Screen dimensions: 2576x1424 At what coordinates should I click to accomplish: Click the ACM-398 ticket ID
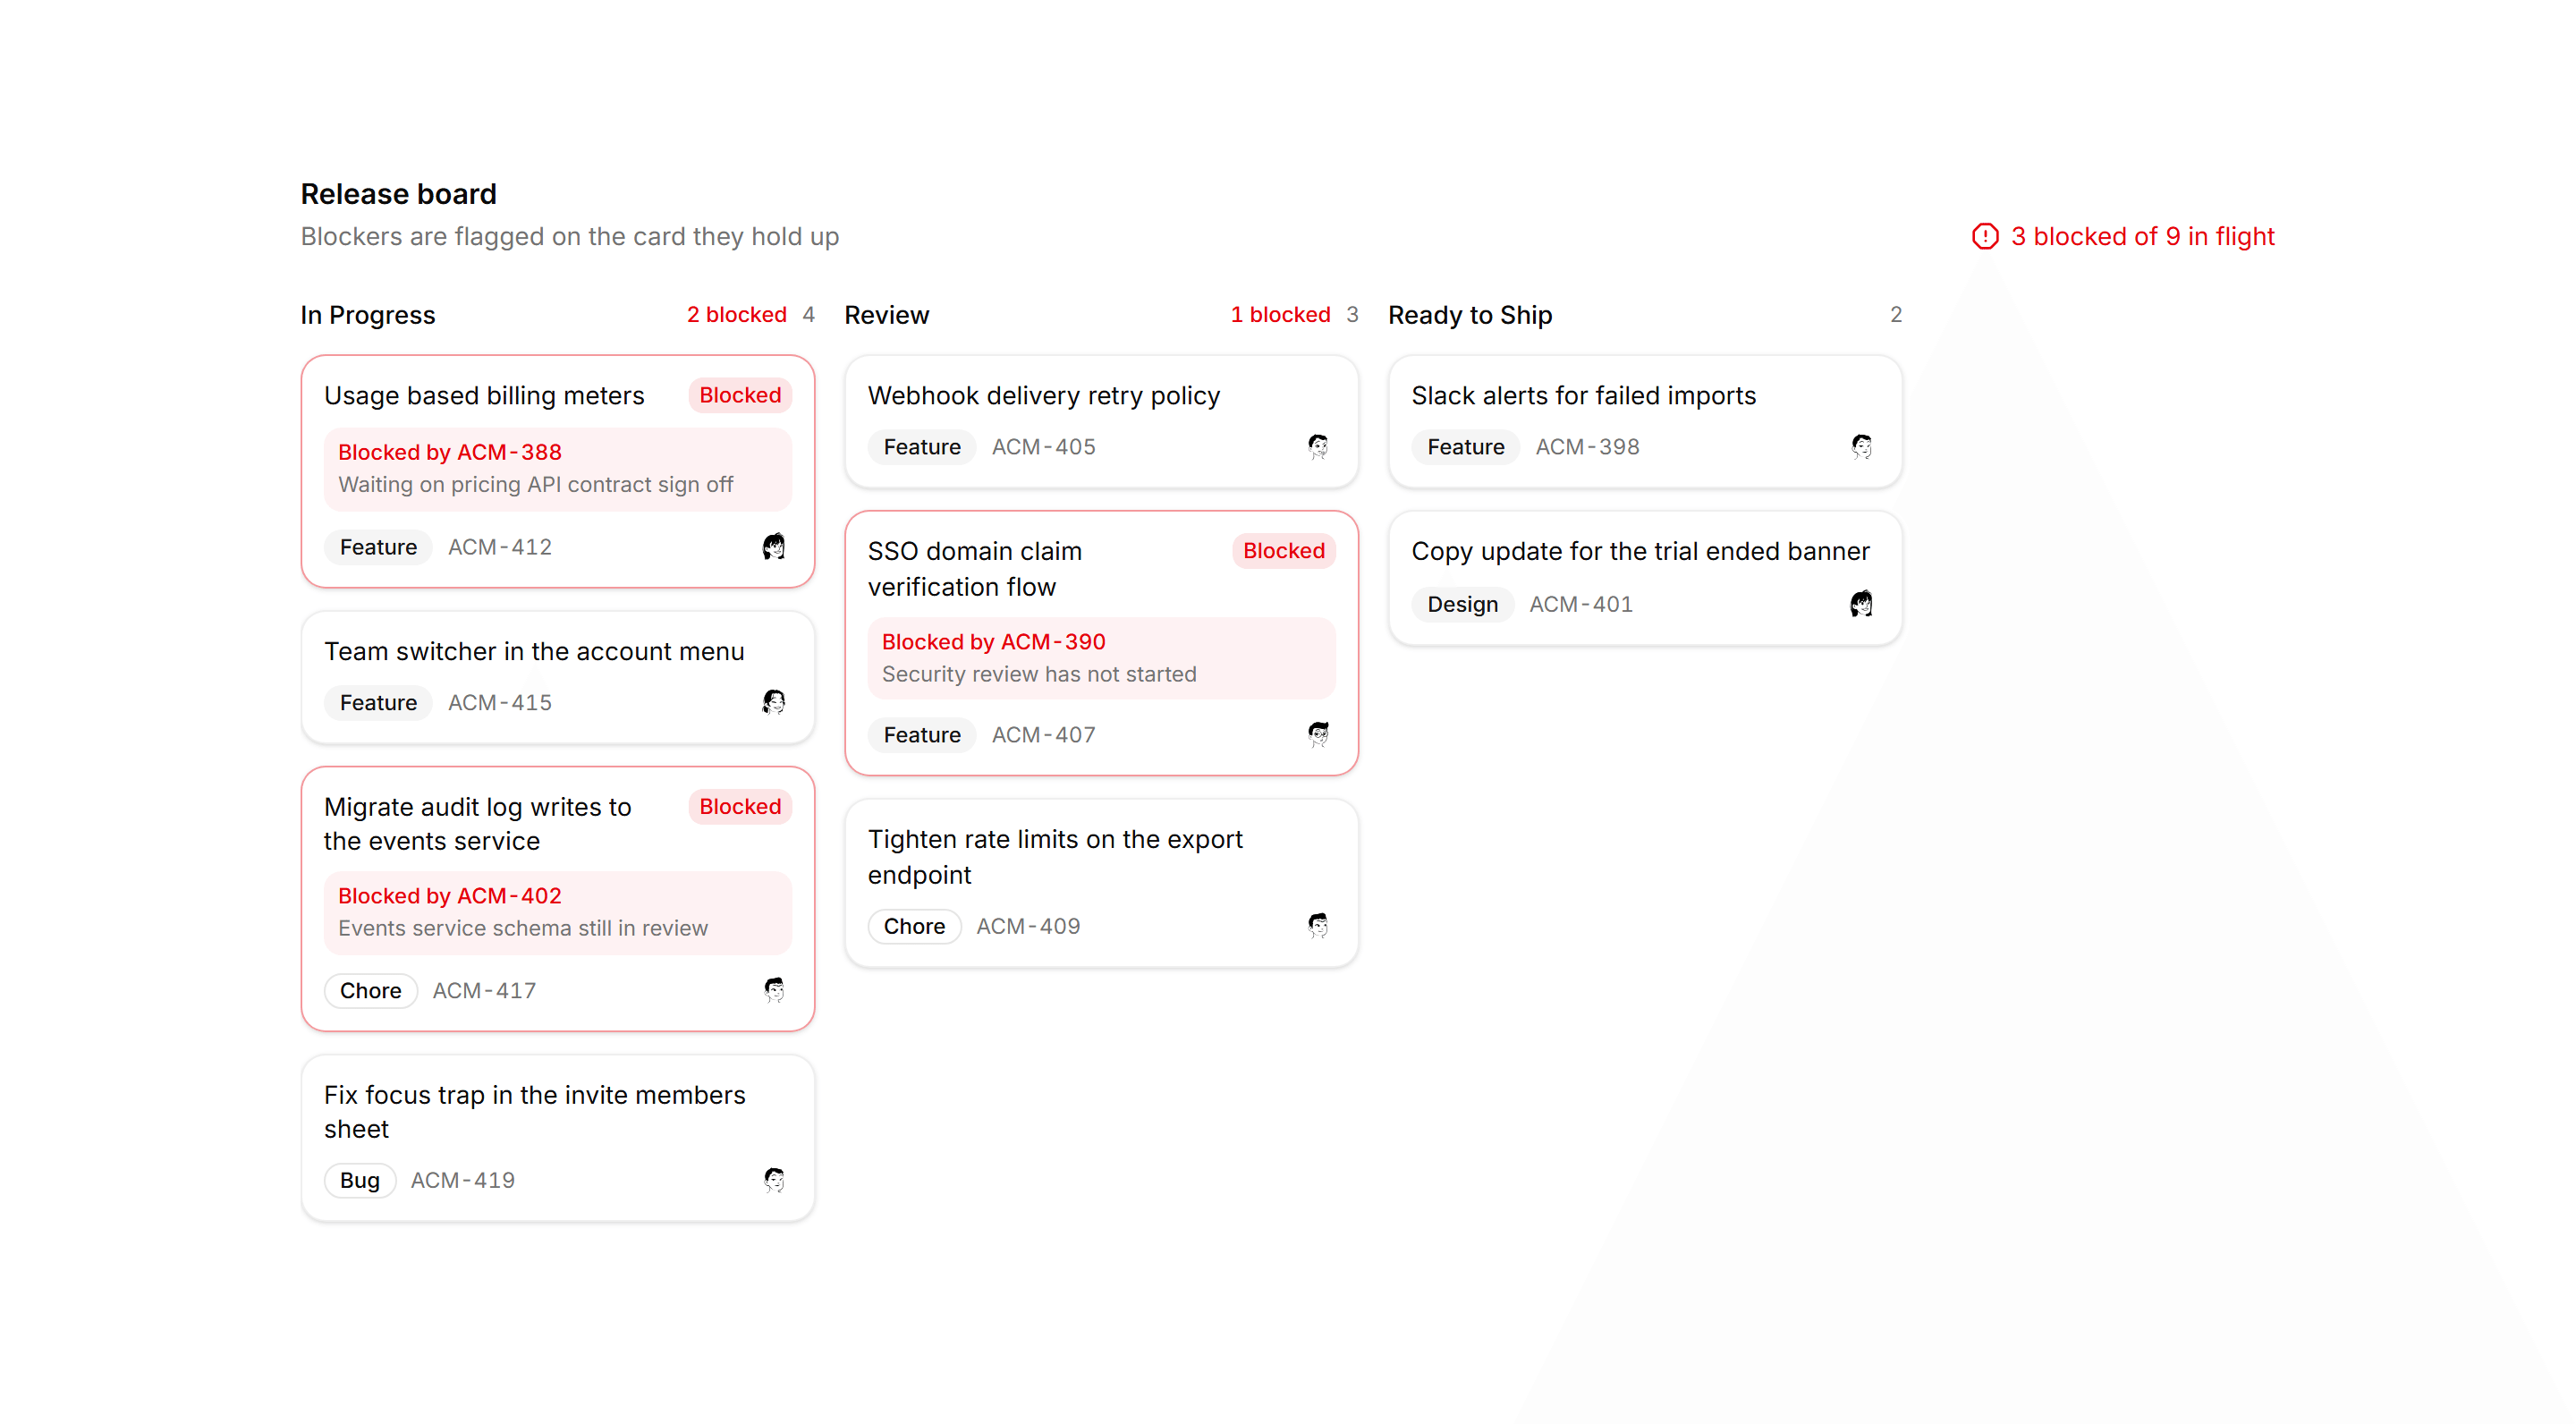1588,447
